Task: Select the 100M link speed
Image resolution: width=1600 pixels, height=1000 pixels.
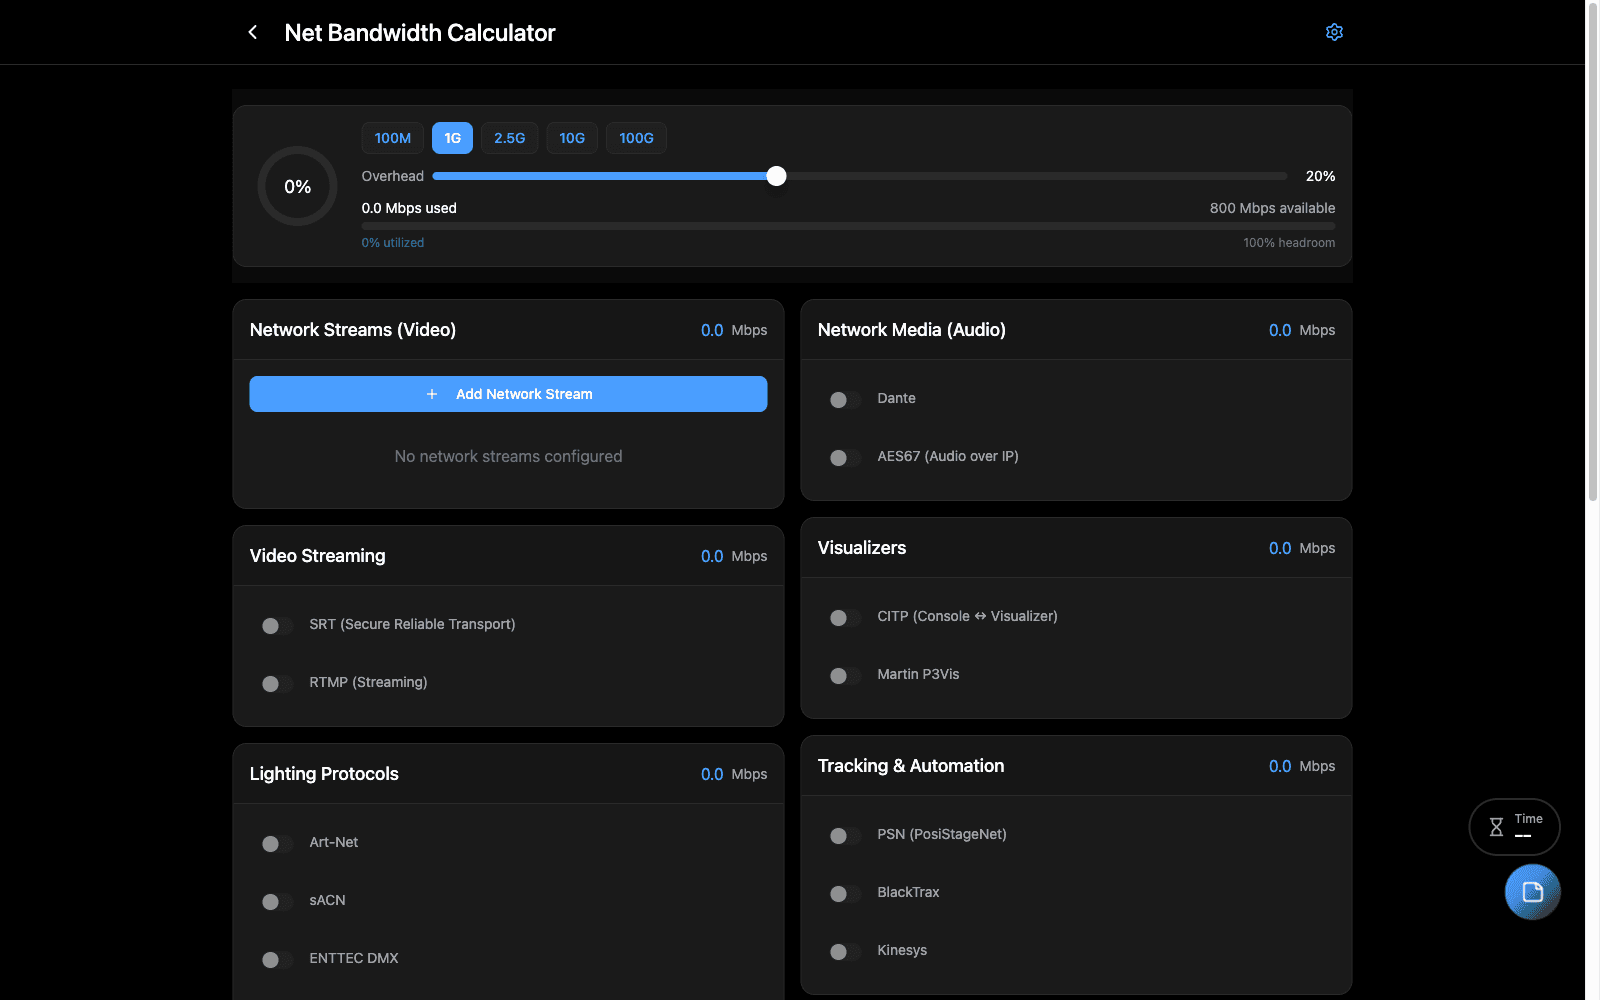Action: pyautogui.click(x=393, y=138)
